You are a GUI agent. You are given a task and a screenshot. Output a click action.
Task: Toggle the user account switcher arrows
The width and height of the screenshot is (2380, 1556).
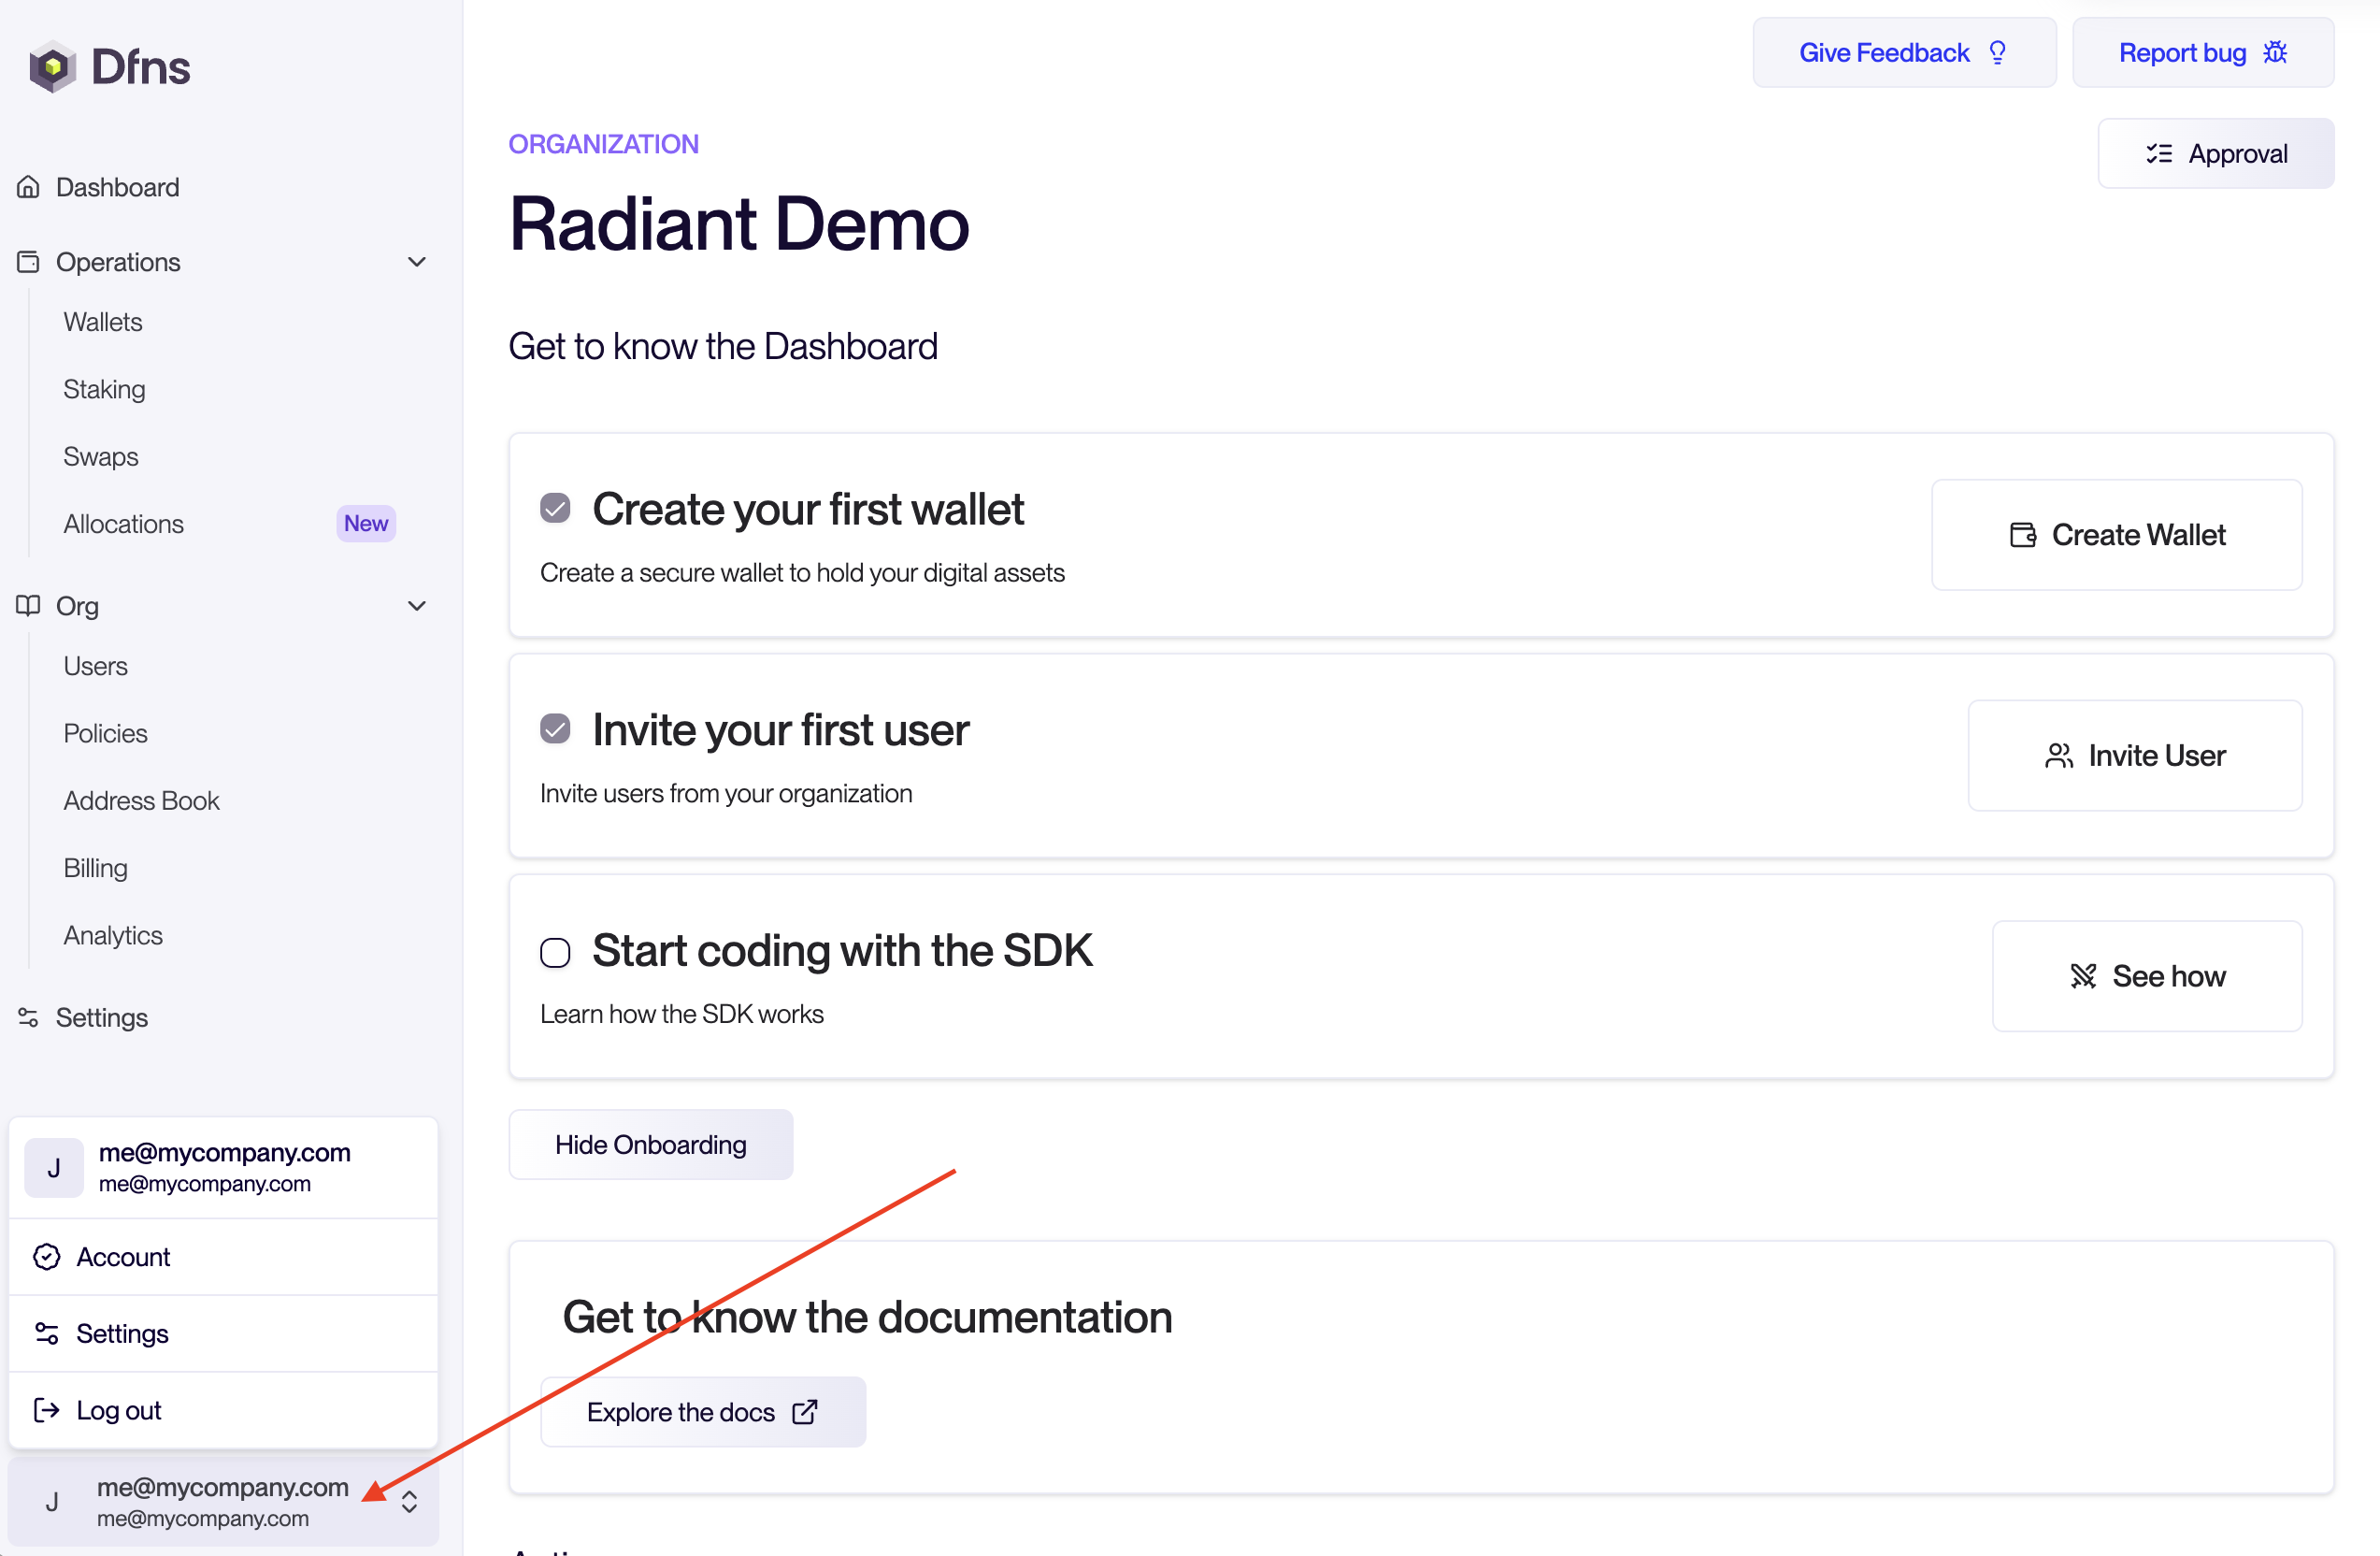[409, 1502]
